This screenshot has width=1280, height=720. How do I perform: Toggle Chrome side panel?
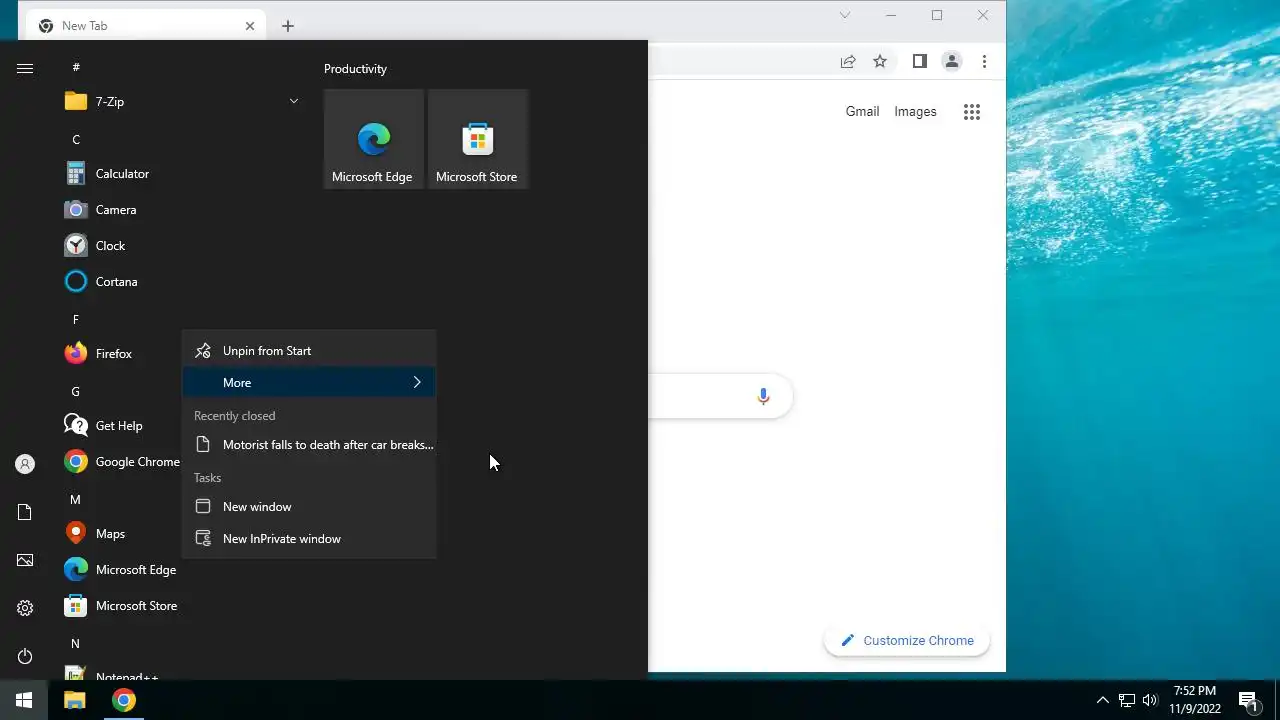920,61
